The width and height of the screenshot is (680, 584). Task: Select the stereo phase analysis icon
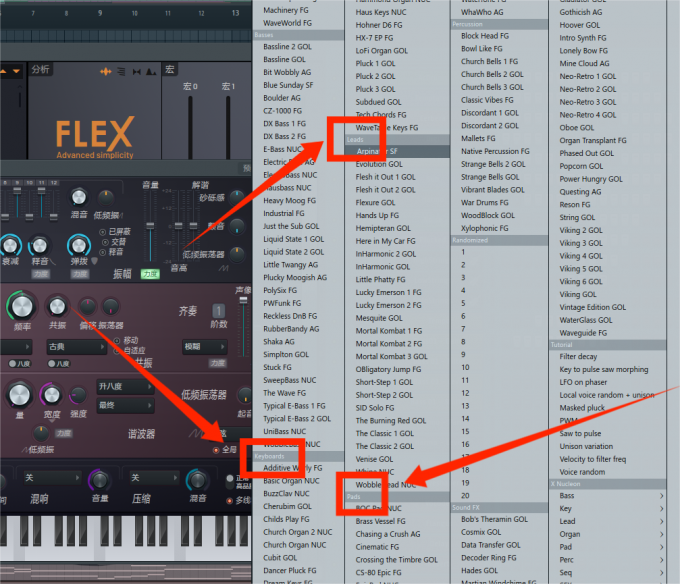coord(137,72)
